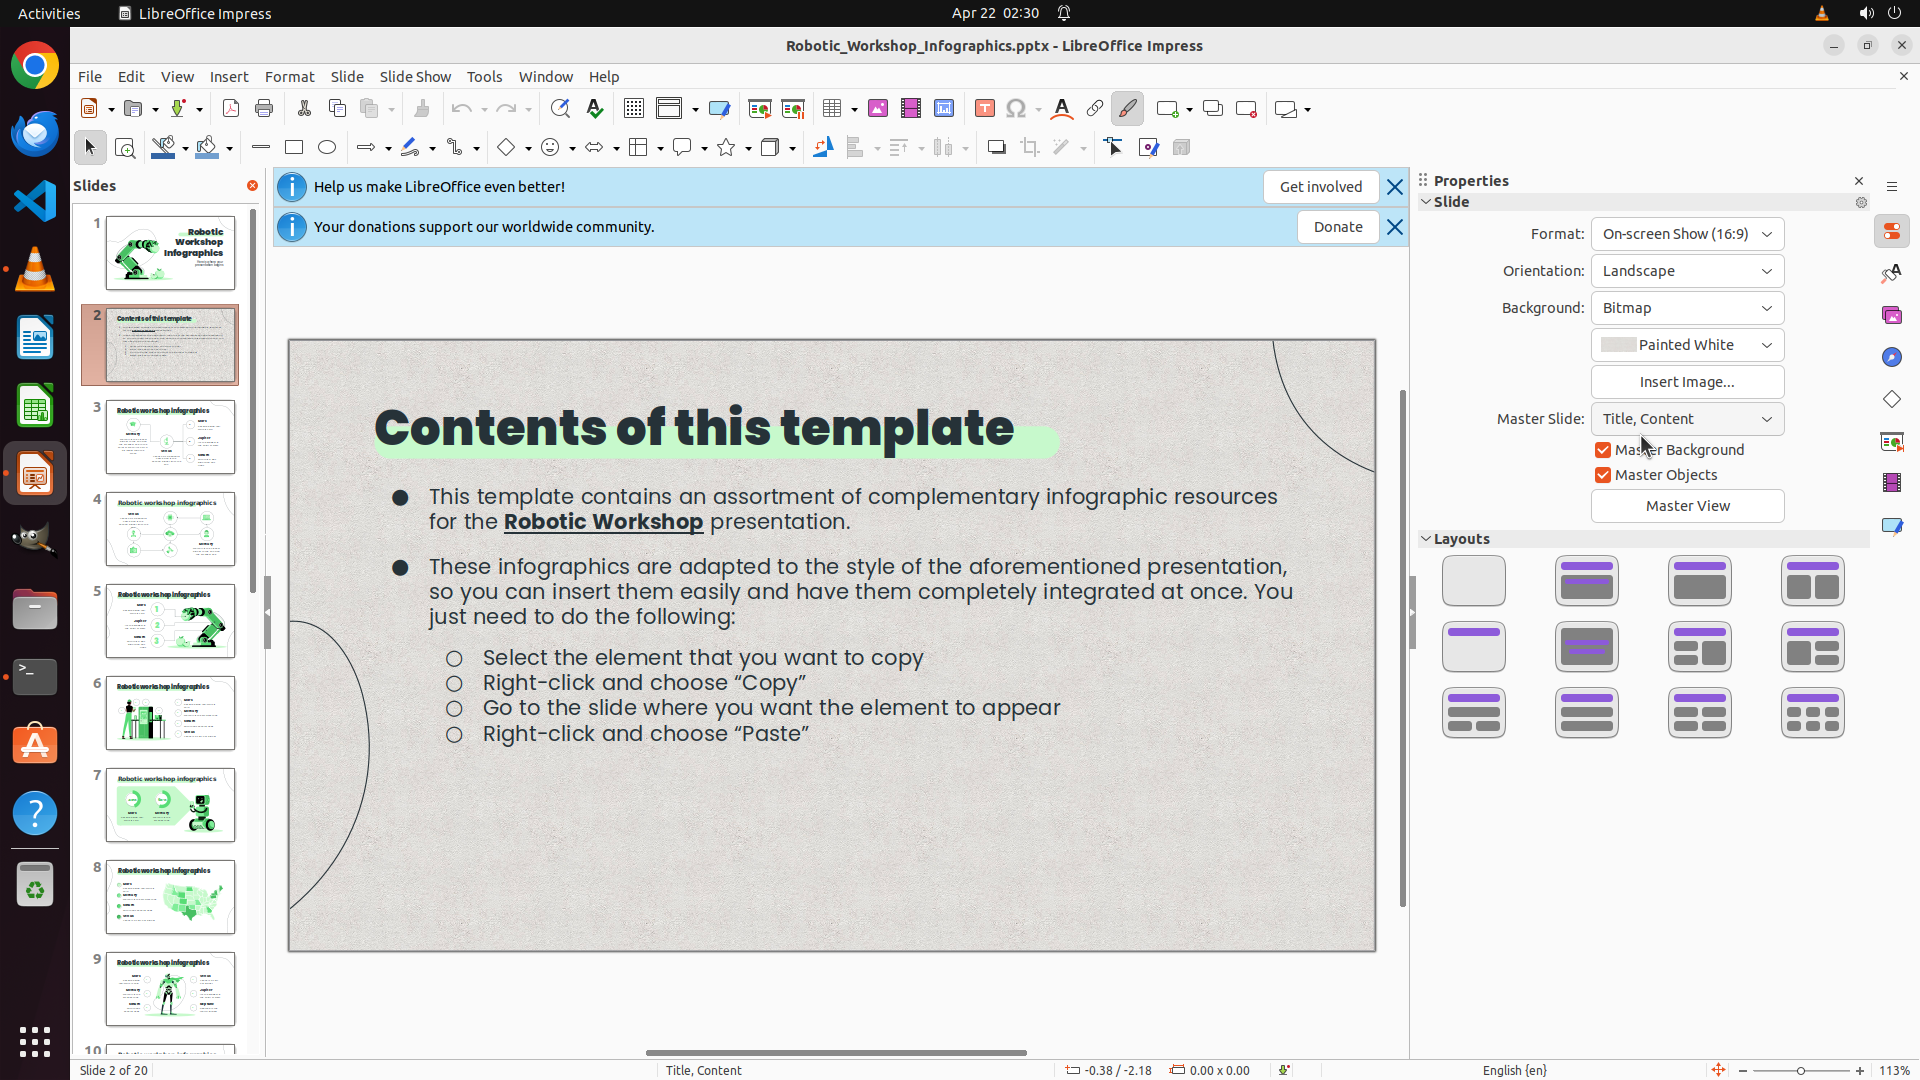
Task: Toggle the Display Grid icon
Action: point(633,109)
